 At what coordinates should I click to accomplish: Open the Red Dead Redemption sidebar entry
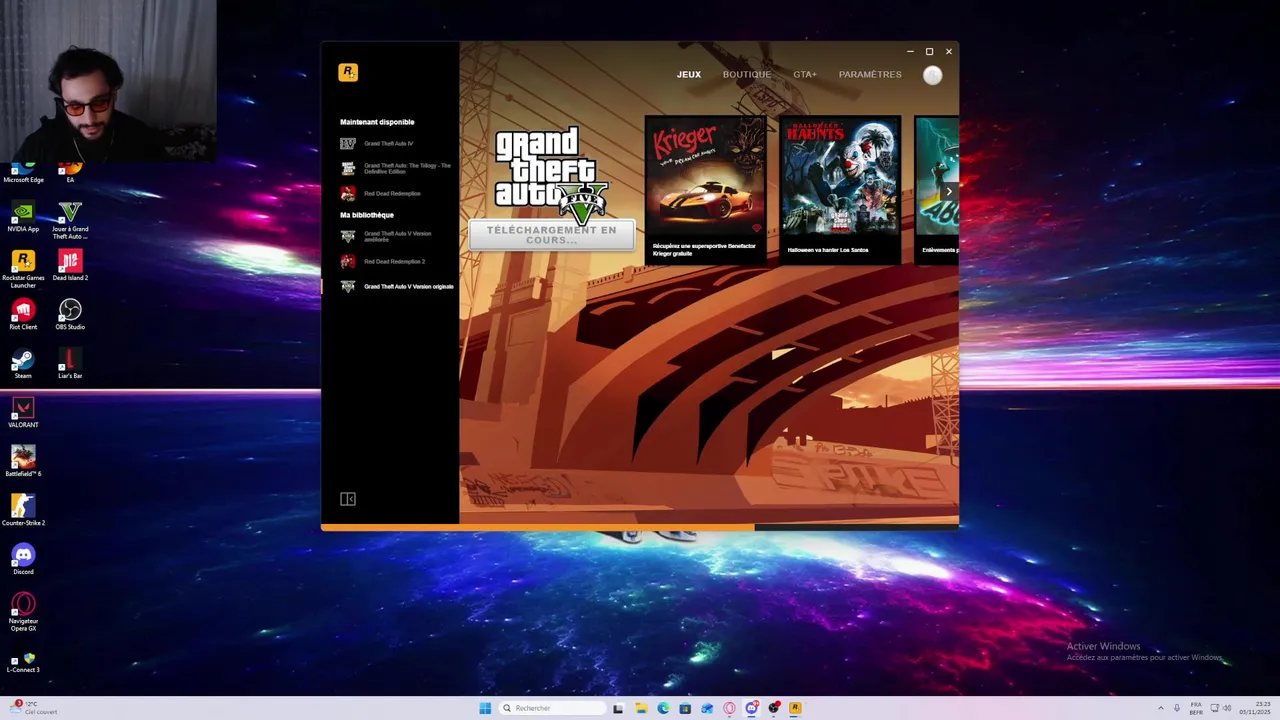(x=391, y=193)
